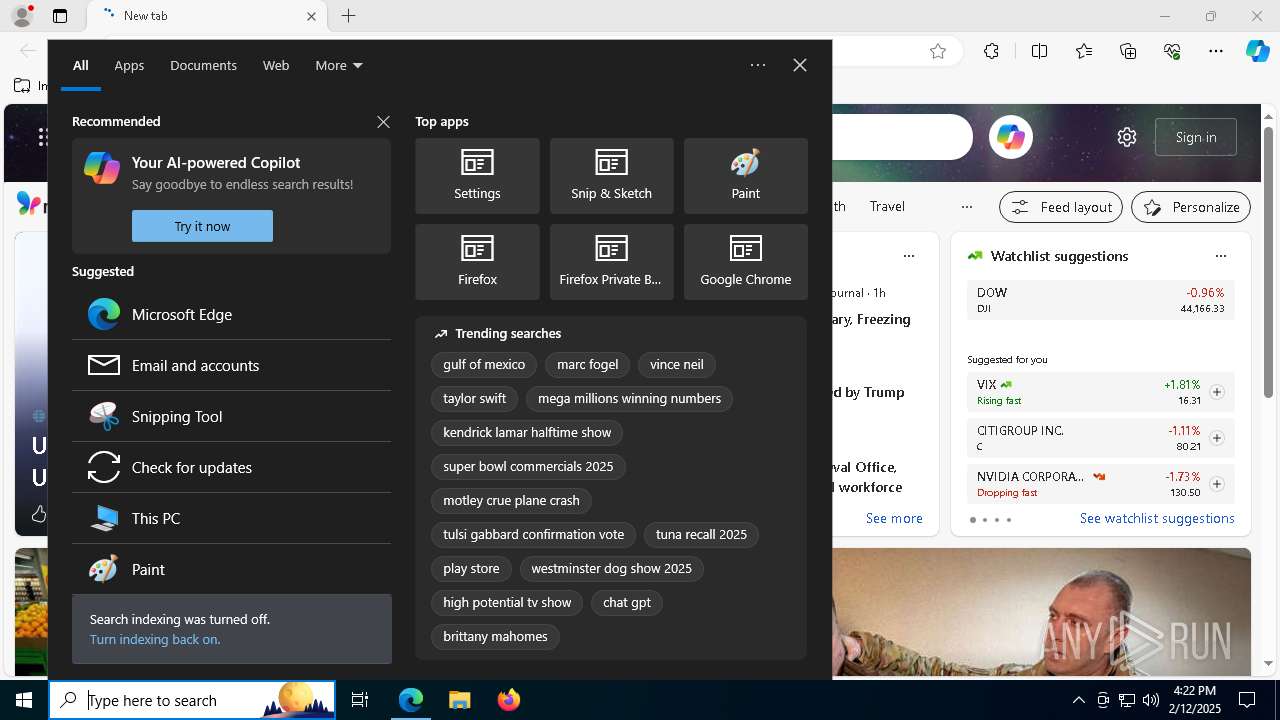Click See watchlist suggestions link
1280x720 pixels.
[x=1157, y=518]
